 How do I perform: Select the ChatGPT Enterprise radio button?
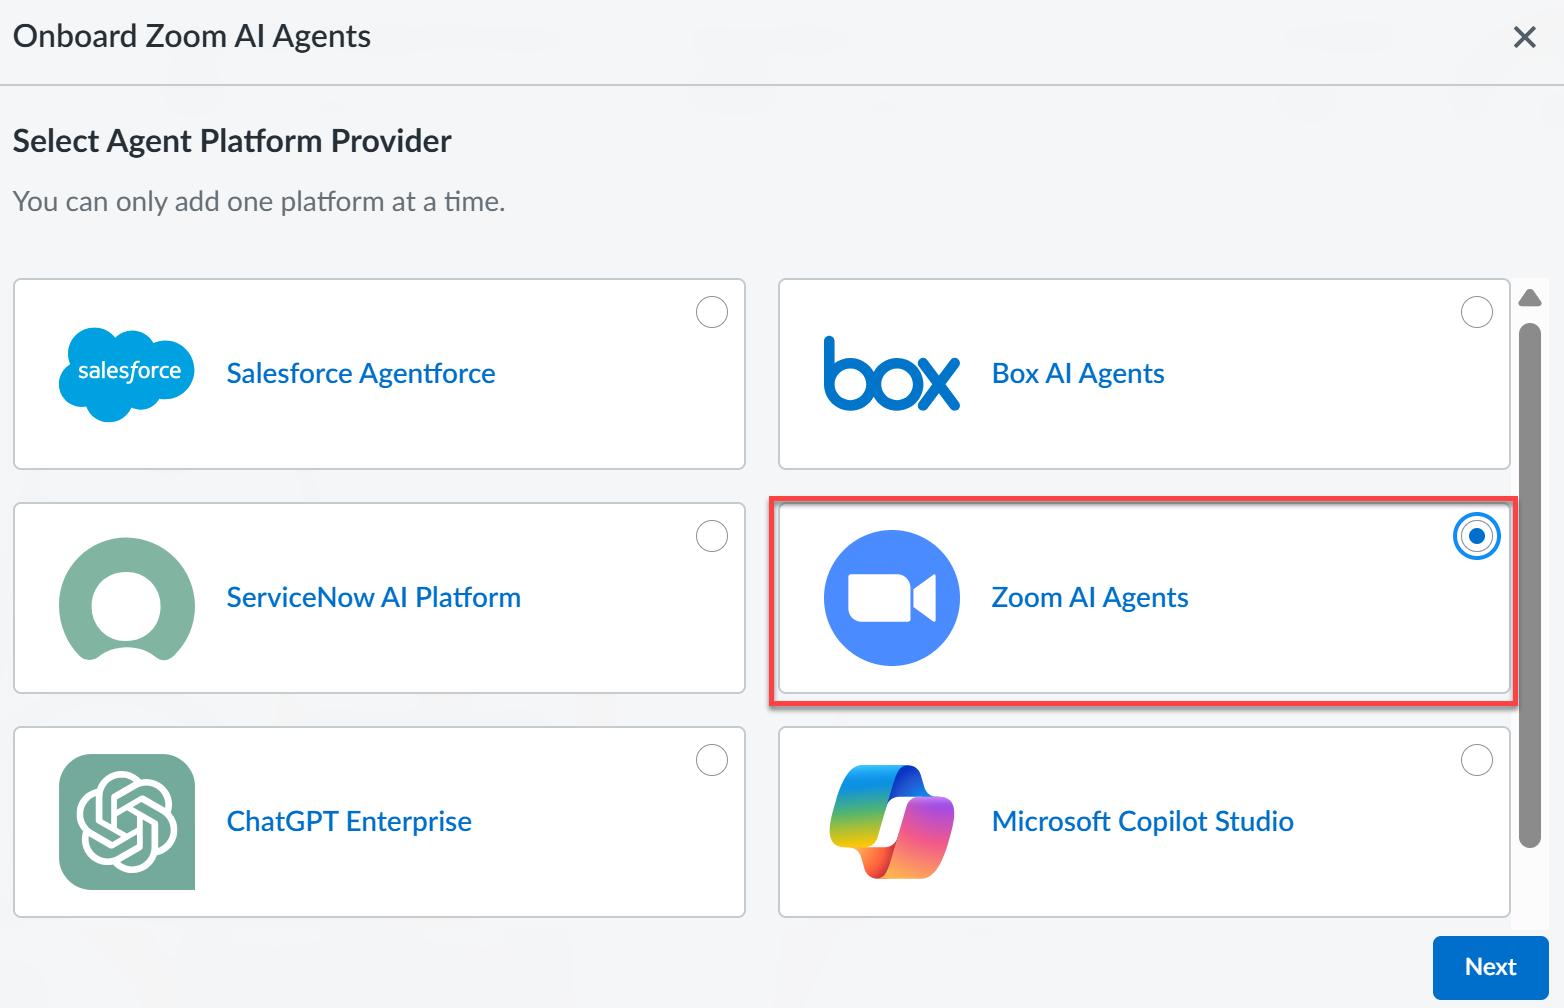pyautogui.click(x=711, y=760)
